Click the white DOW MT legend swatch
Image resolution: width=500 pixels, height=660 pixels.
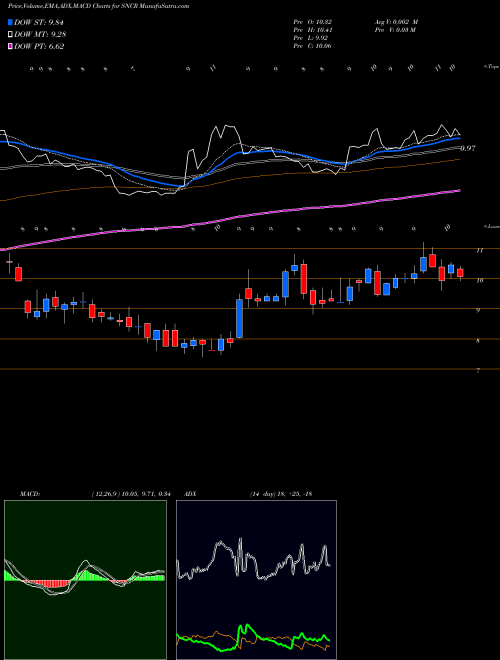[11, 35]
